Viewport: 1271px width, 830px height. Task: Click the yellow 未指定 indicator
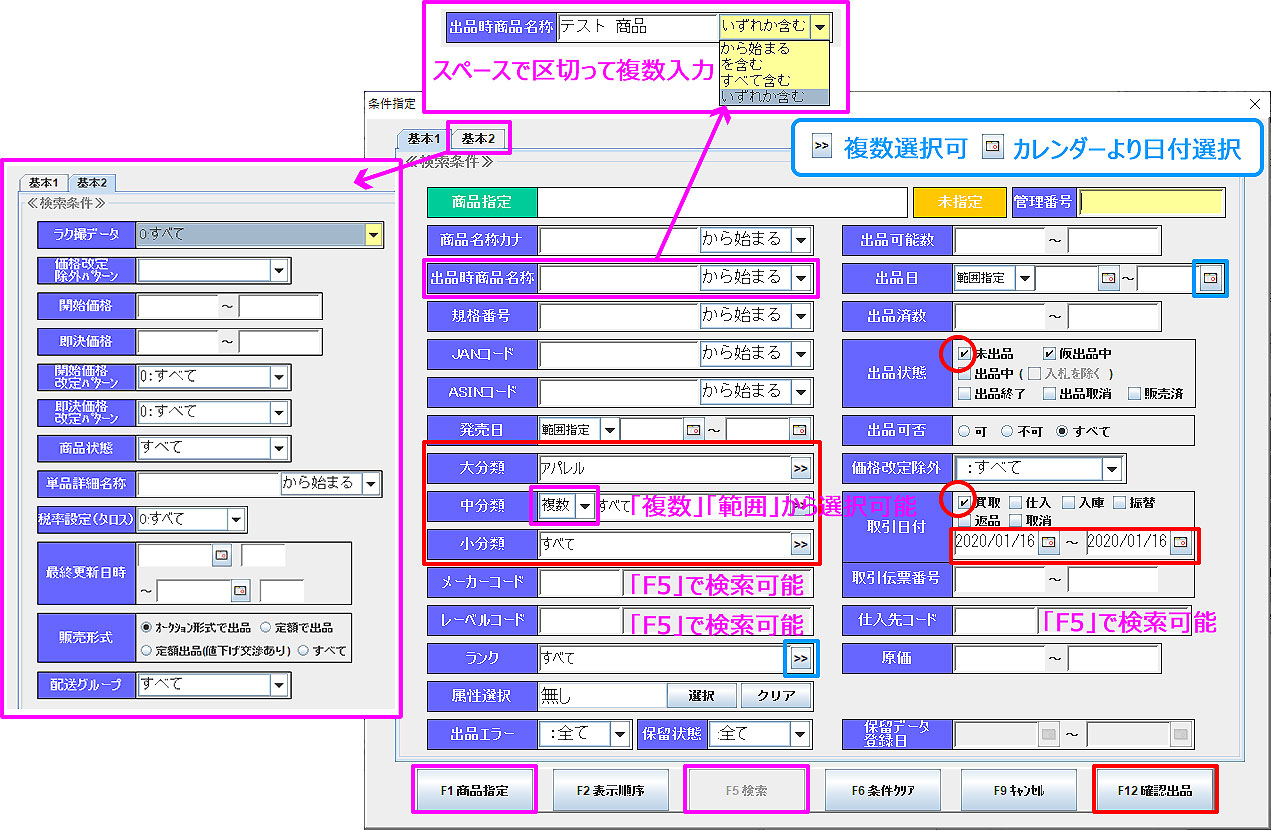point(959,202)
